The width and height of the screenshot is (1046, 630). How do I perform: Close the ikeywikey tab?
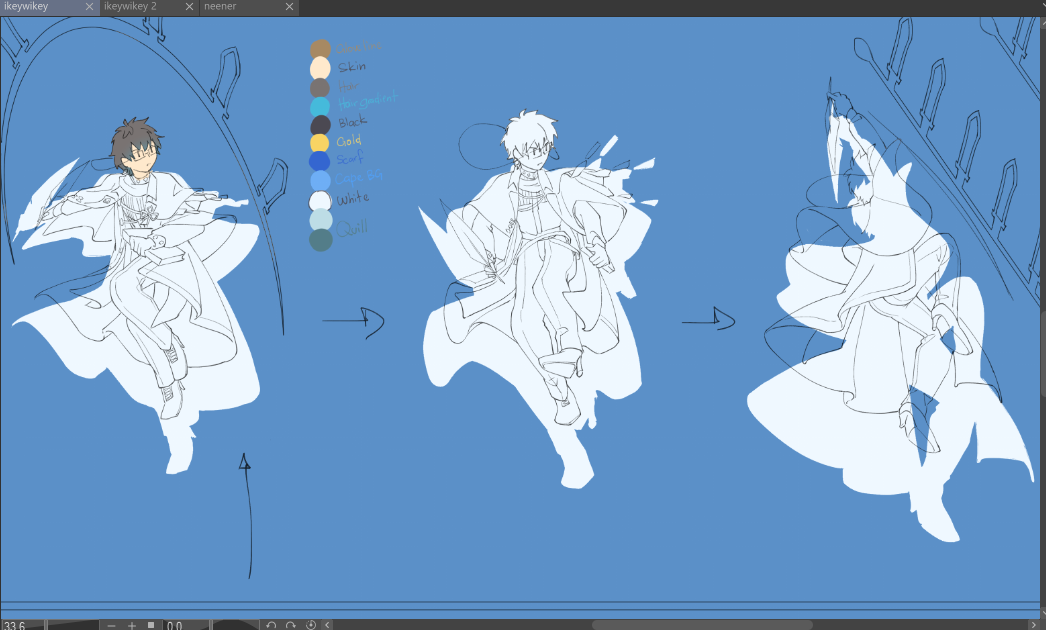89,7
